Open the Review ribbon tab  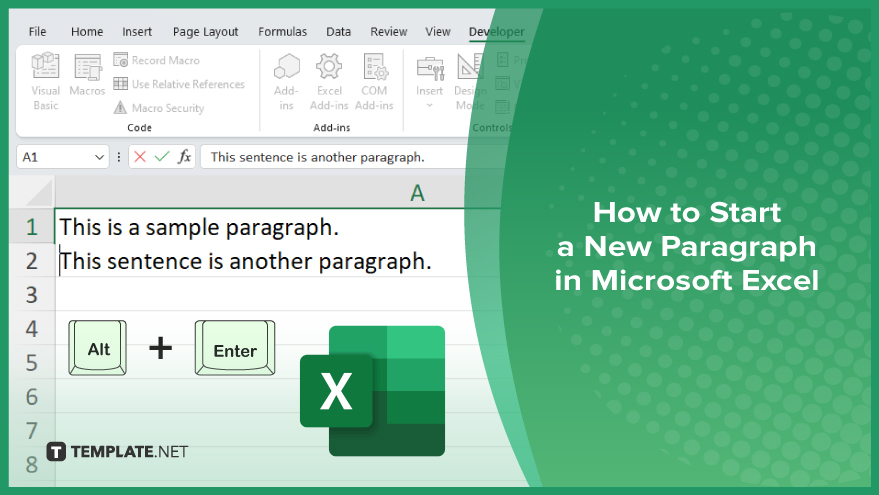388,32
